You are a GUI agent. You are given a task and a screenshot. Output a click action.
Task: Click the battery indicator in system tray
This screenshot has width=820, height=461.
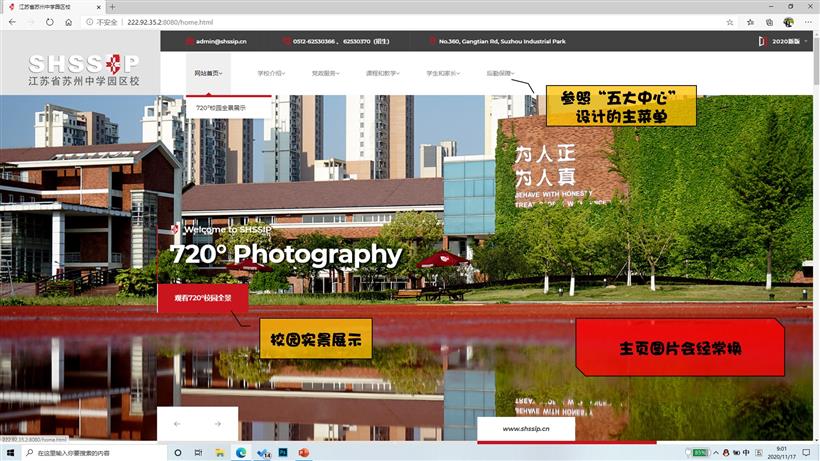coord(700,453)
